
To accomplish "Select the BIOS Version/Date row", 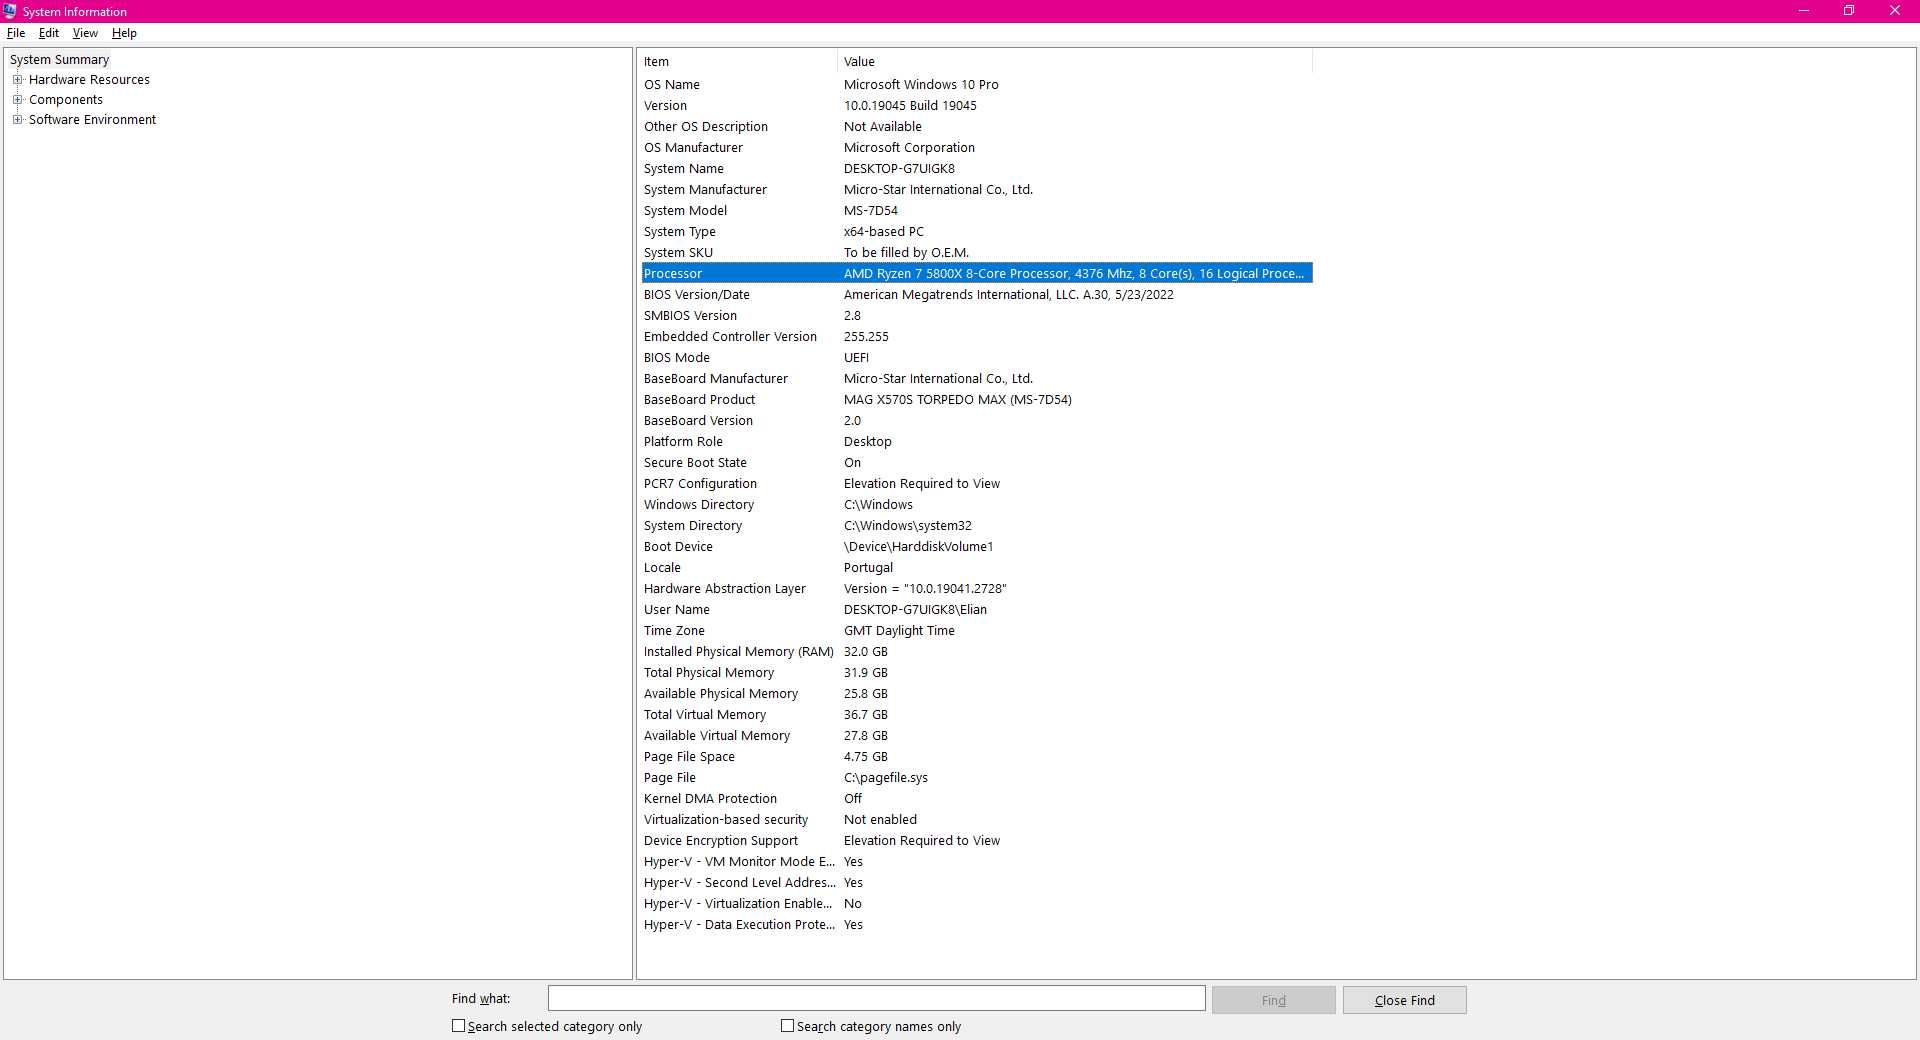I will point(977,295).
